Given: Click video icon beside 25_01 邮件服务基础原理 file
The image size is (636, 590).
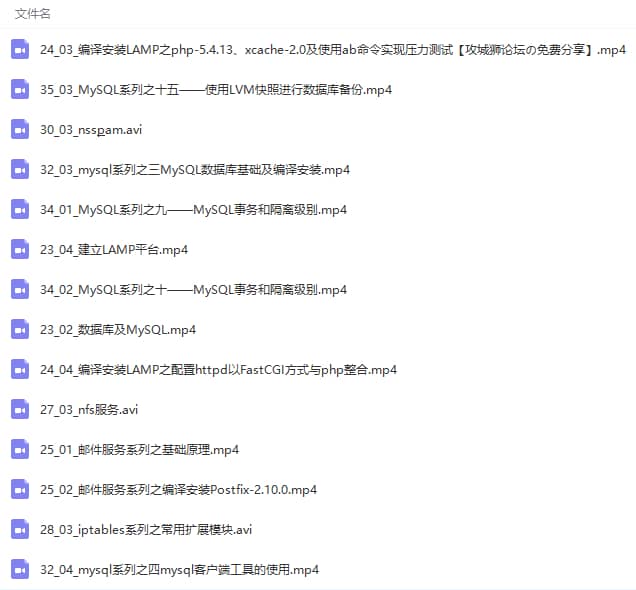Looking at the screenshot, I should (20, 449).
